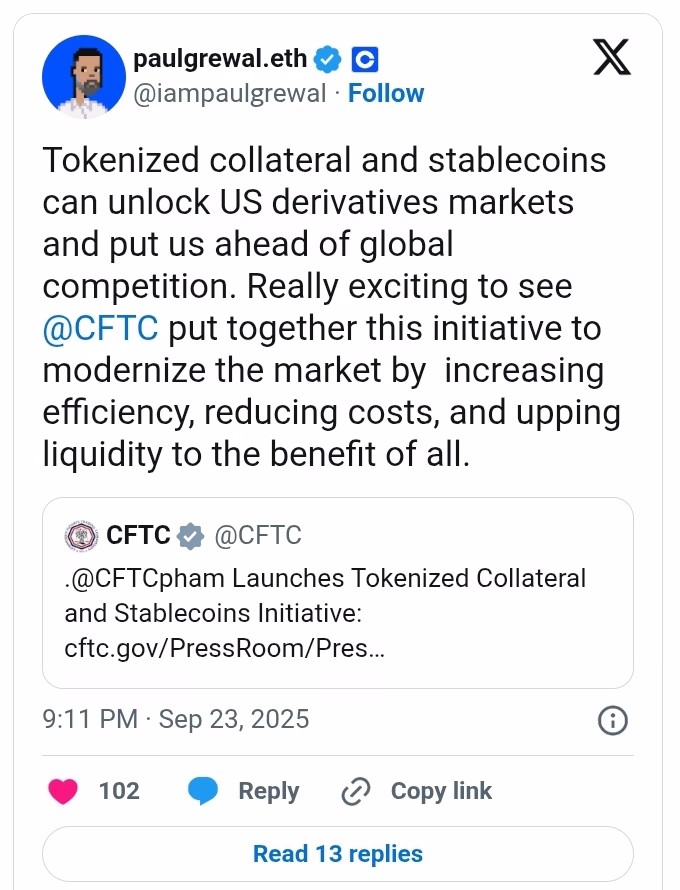Open the paulgrewal.eth display name
The height and width of the screenshot is (890, 680).
click(219, 59)
